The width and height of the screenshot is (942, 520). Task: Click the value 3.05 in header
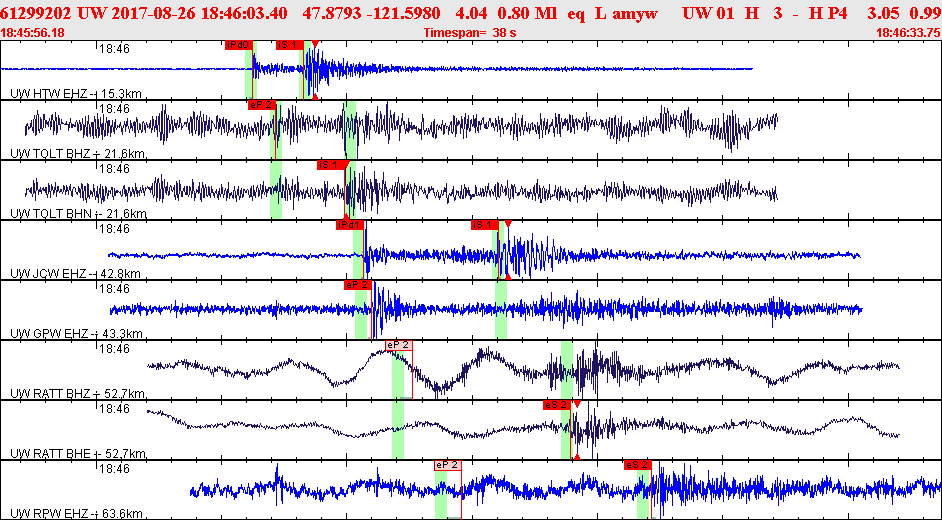(x=882, y=13)
